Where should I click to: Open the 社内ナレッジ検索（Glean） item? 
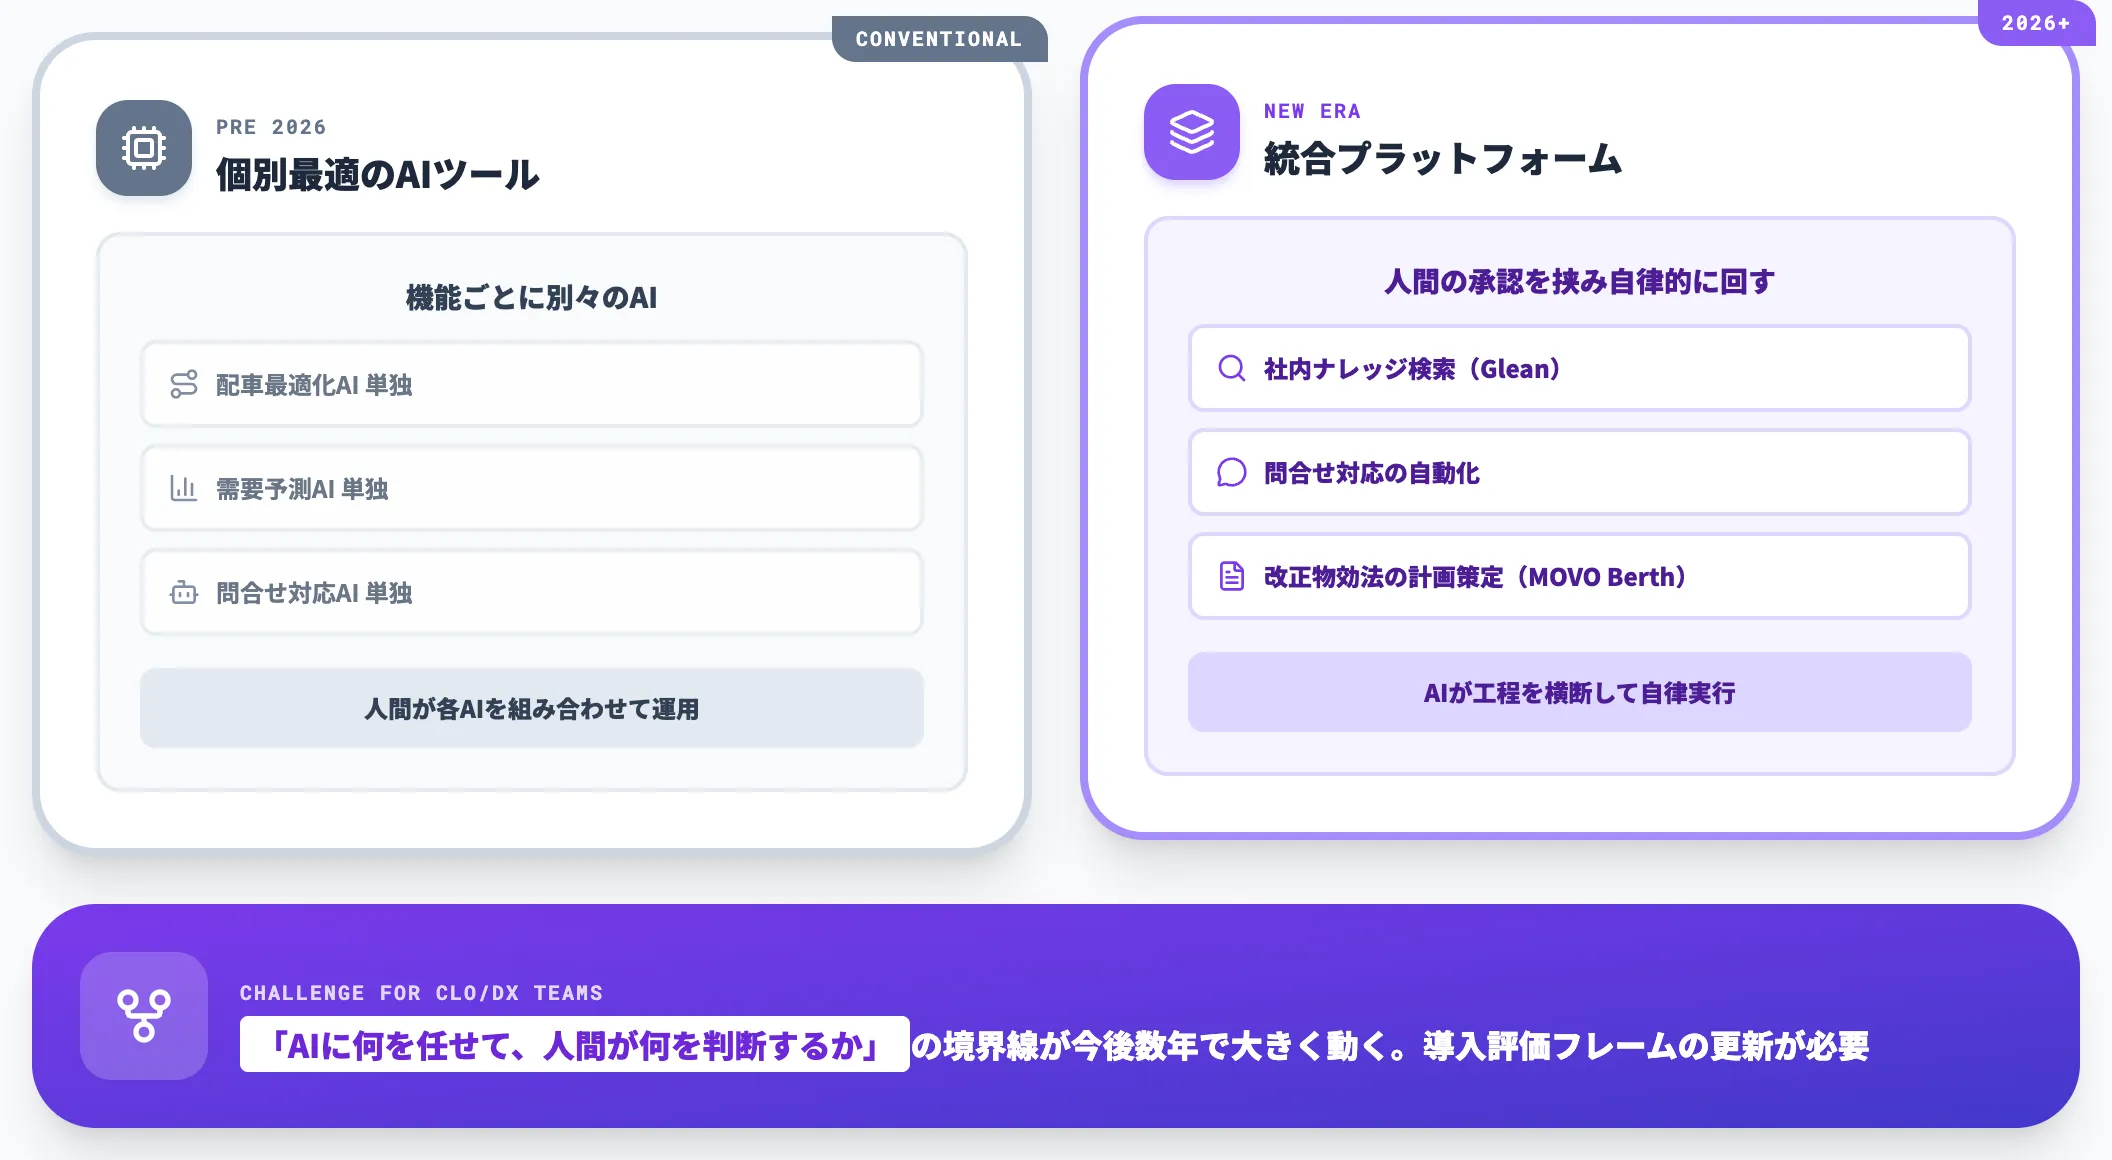(x=1580, y=369)
